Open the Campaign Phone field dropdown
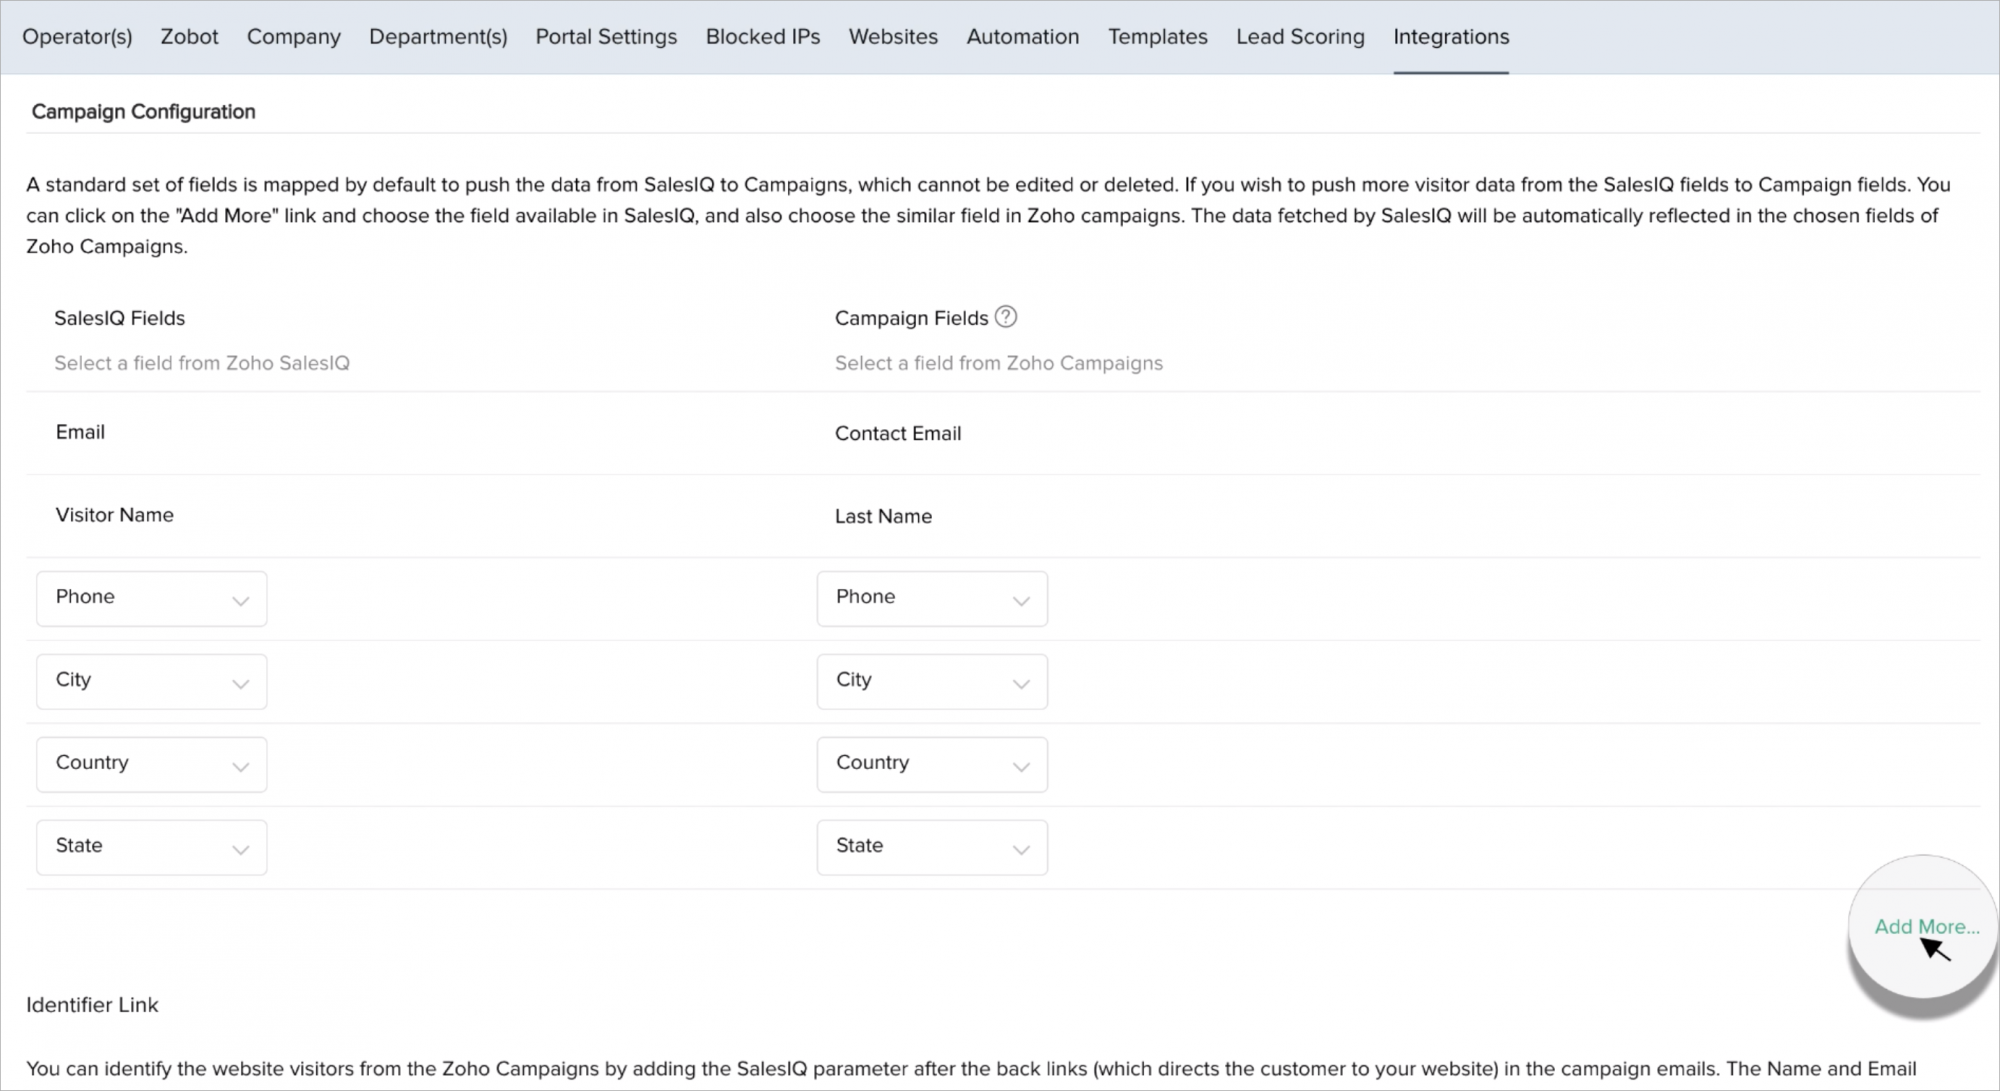 pyautogui.click(x=931, y=598)
